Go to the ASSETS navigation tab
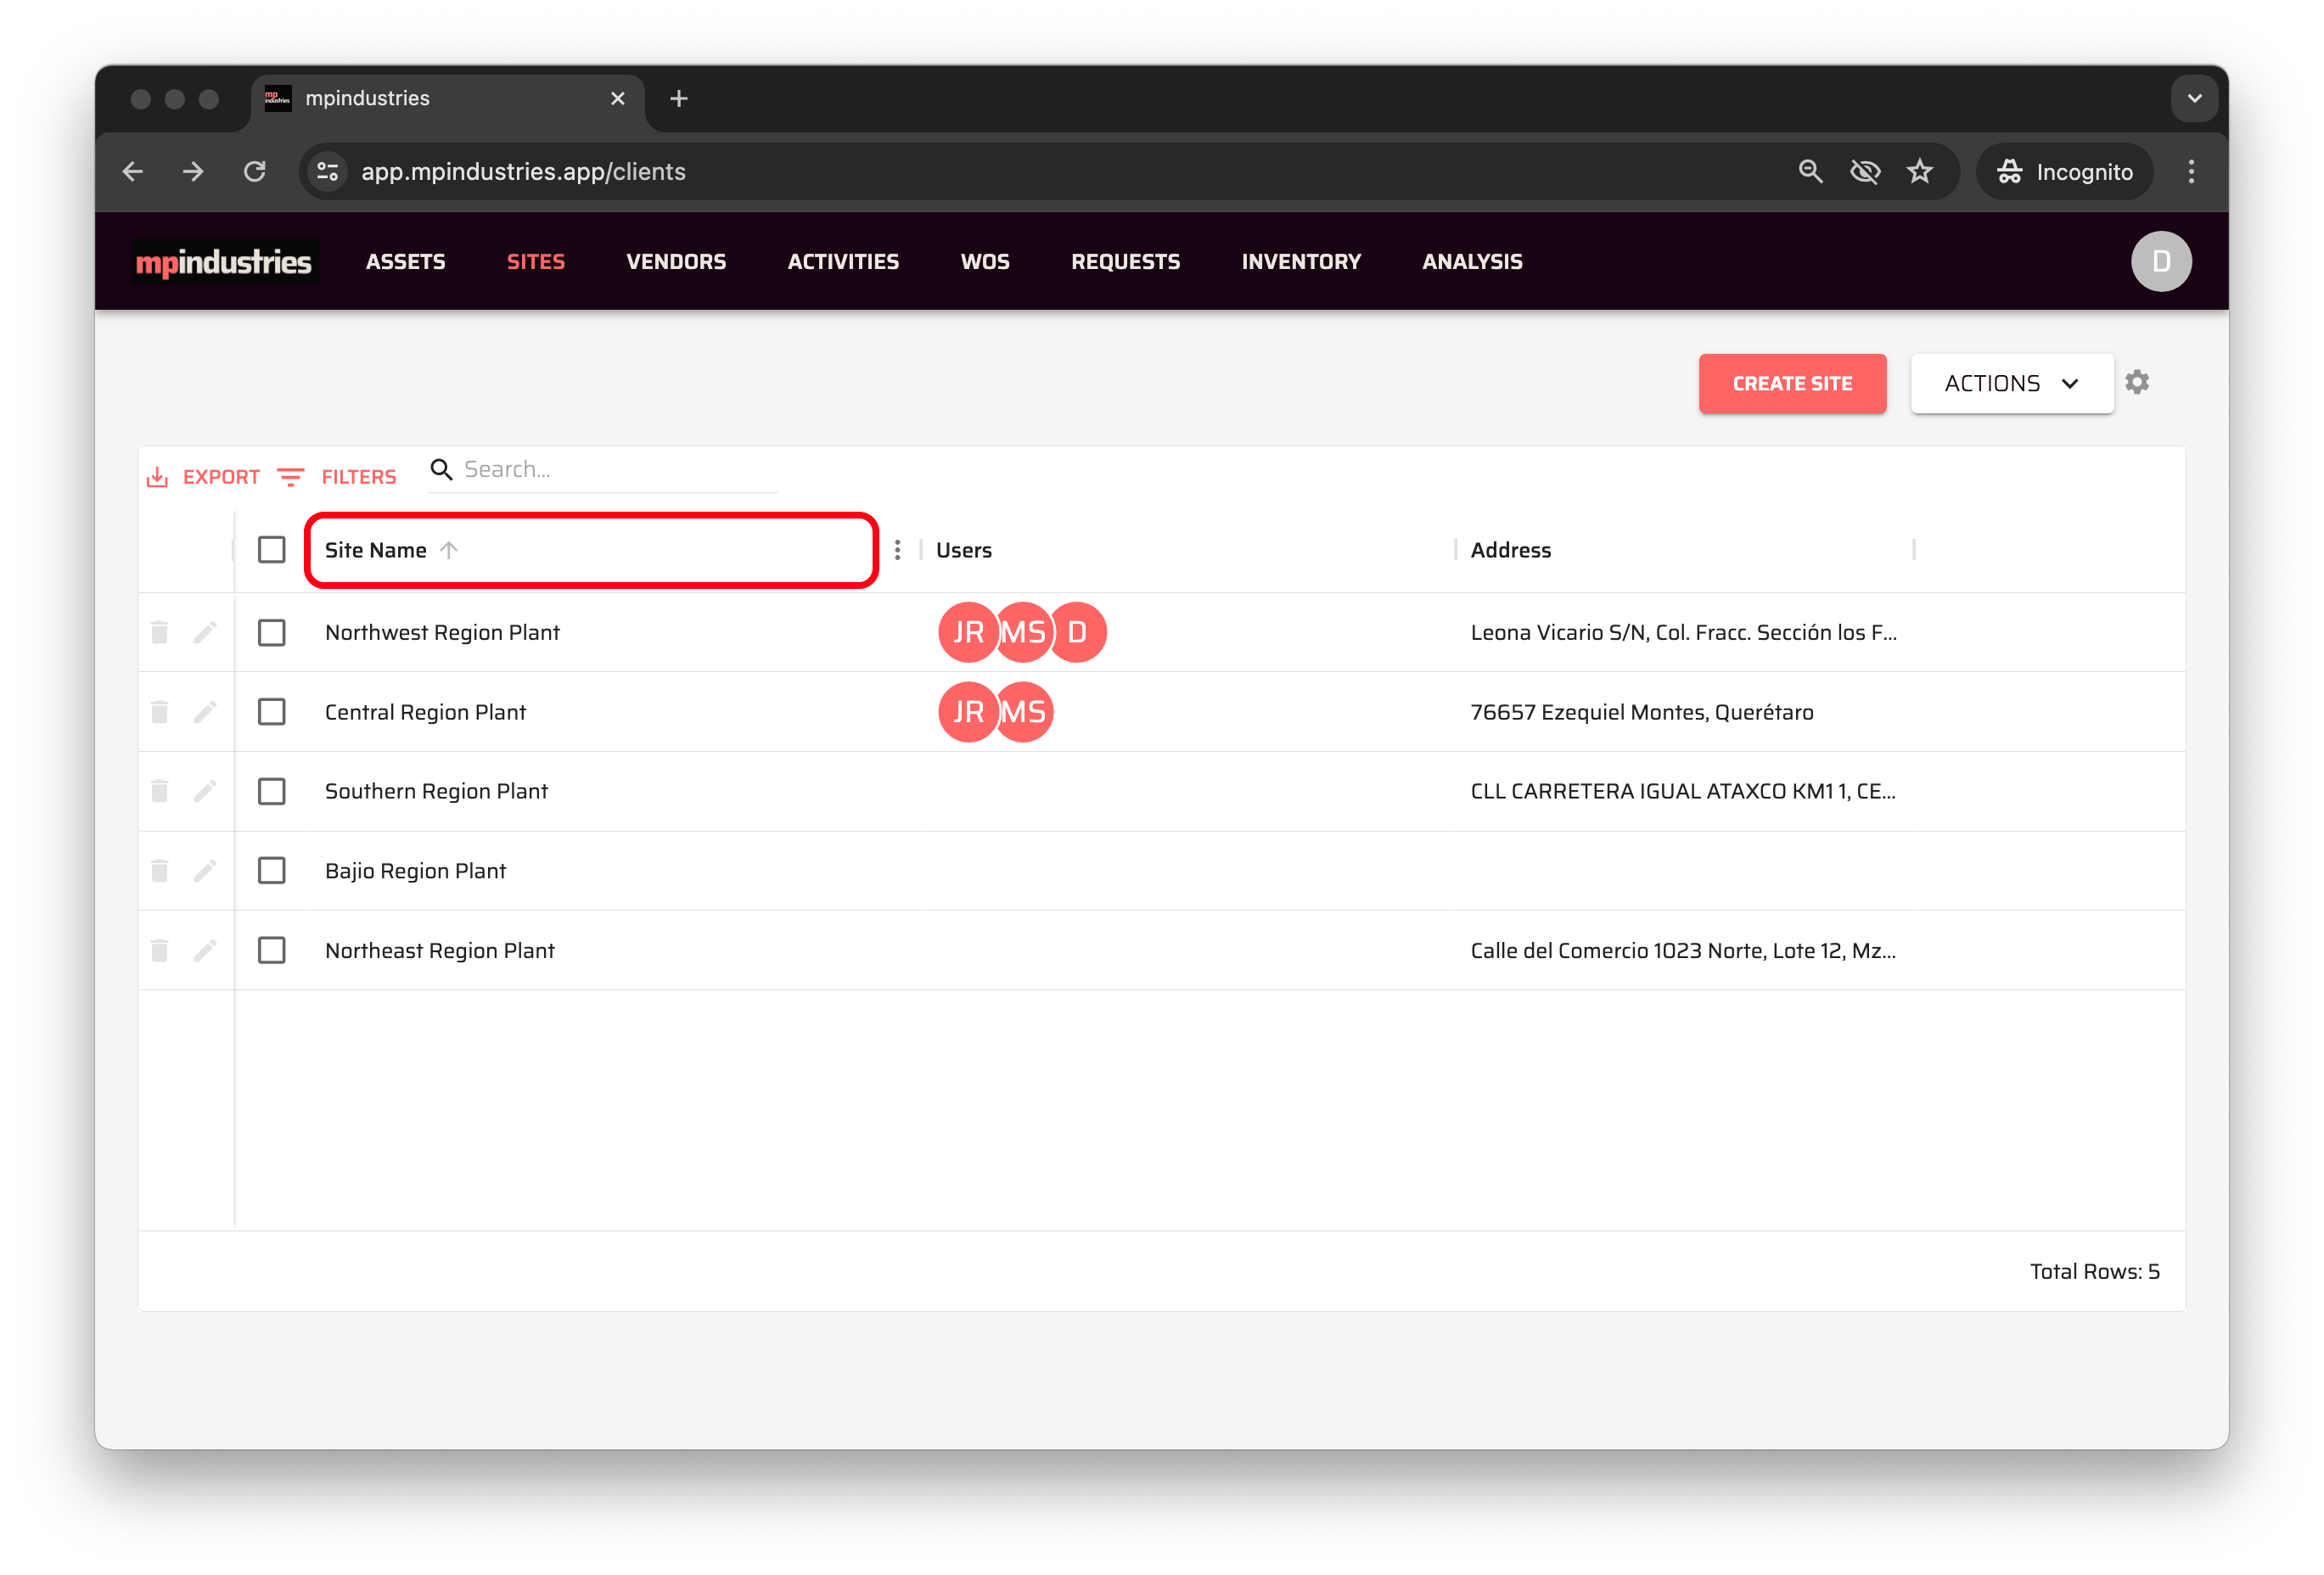The width and height of the screenshot is (2324, 1575). pyautogui.click(x=405, y=261)
